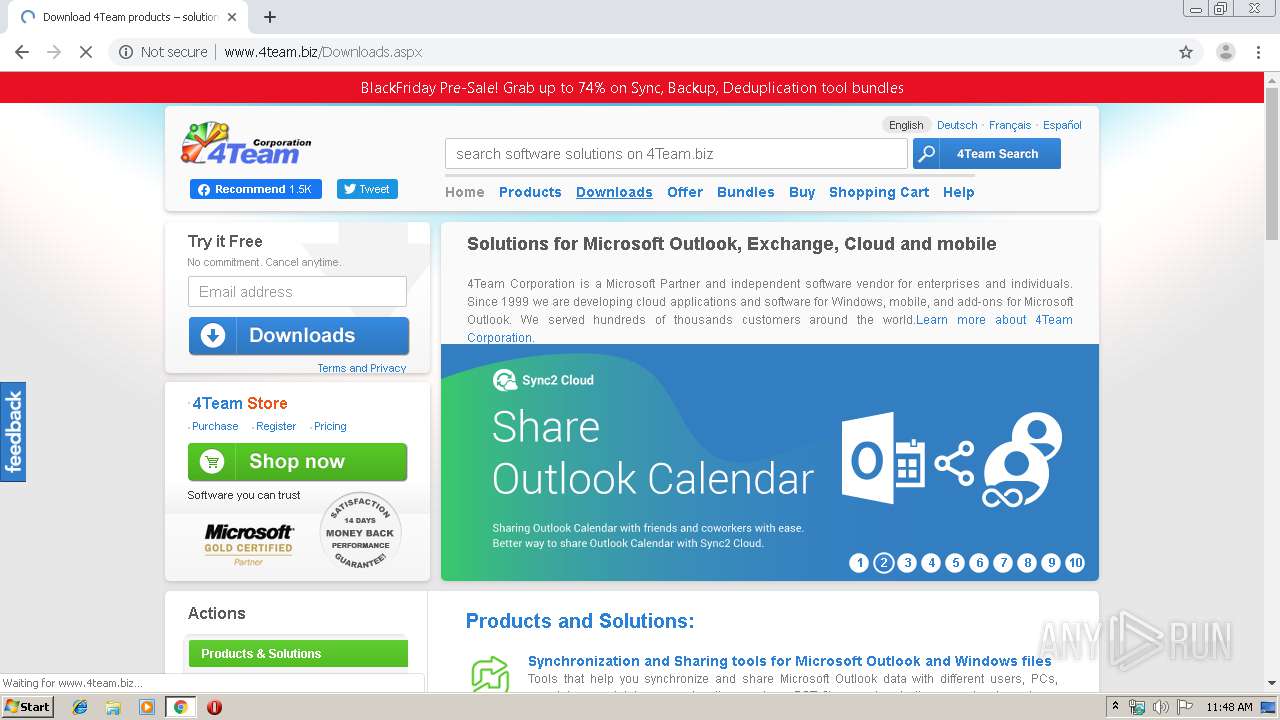This screenshot has width=1280, height=720.
Task: Open the Offer menu item
Action: tap(685, 192)
